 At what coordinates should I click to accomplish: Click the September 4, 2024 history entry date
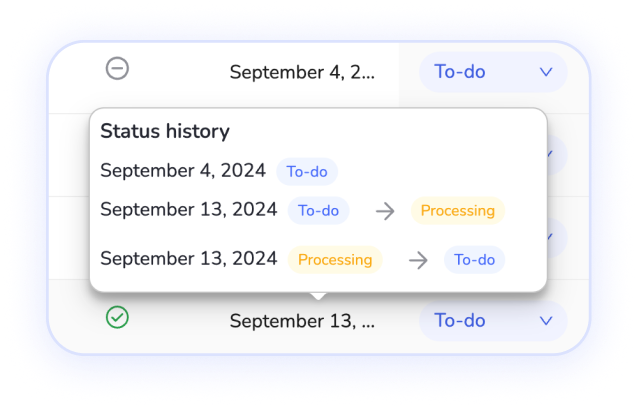pos(183,171)
